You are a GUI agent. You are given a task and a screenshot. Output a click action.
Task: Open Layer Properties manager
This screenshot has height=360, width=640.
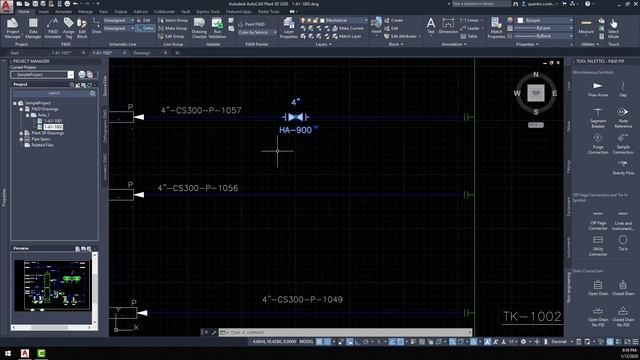[x=289, y=28]
